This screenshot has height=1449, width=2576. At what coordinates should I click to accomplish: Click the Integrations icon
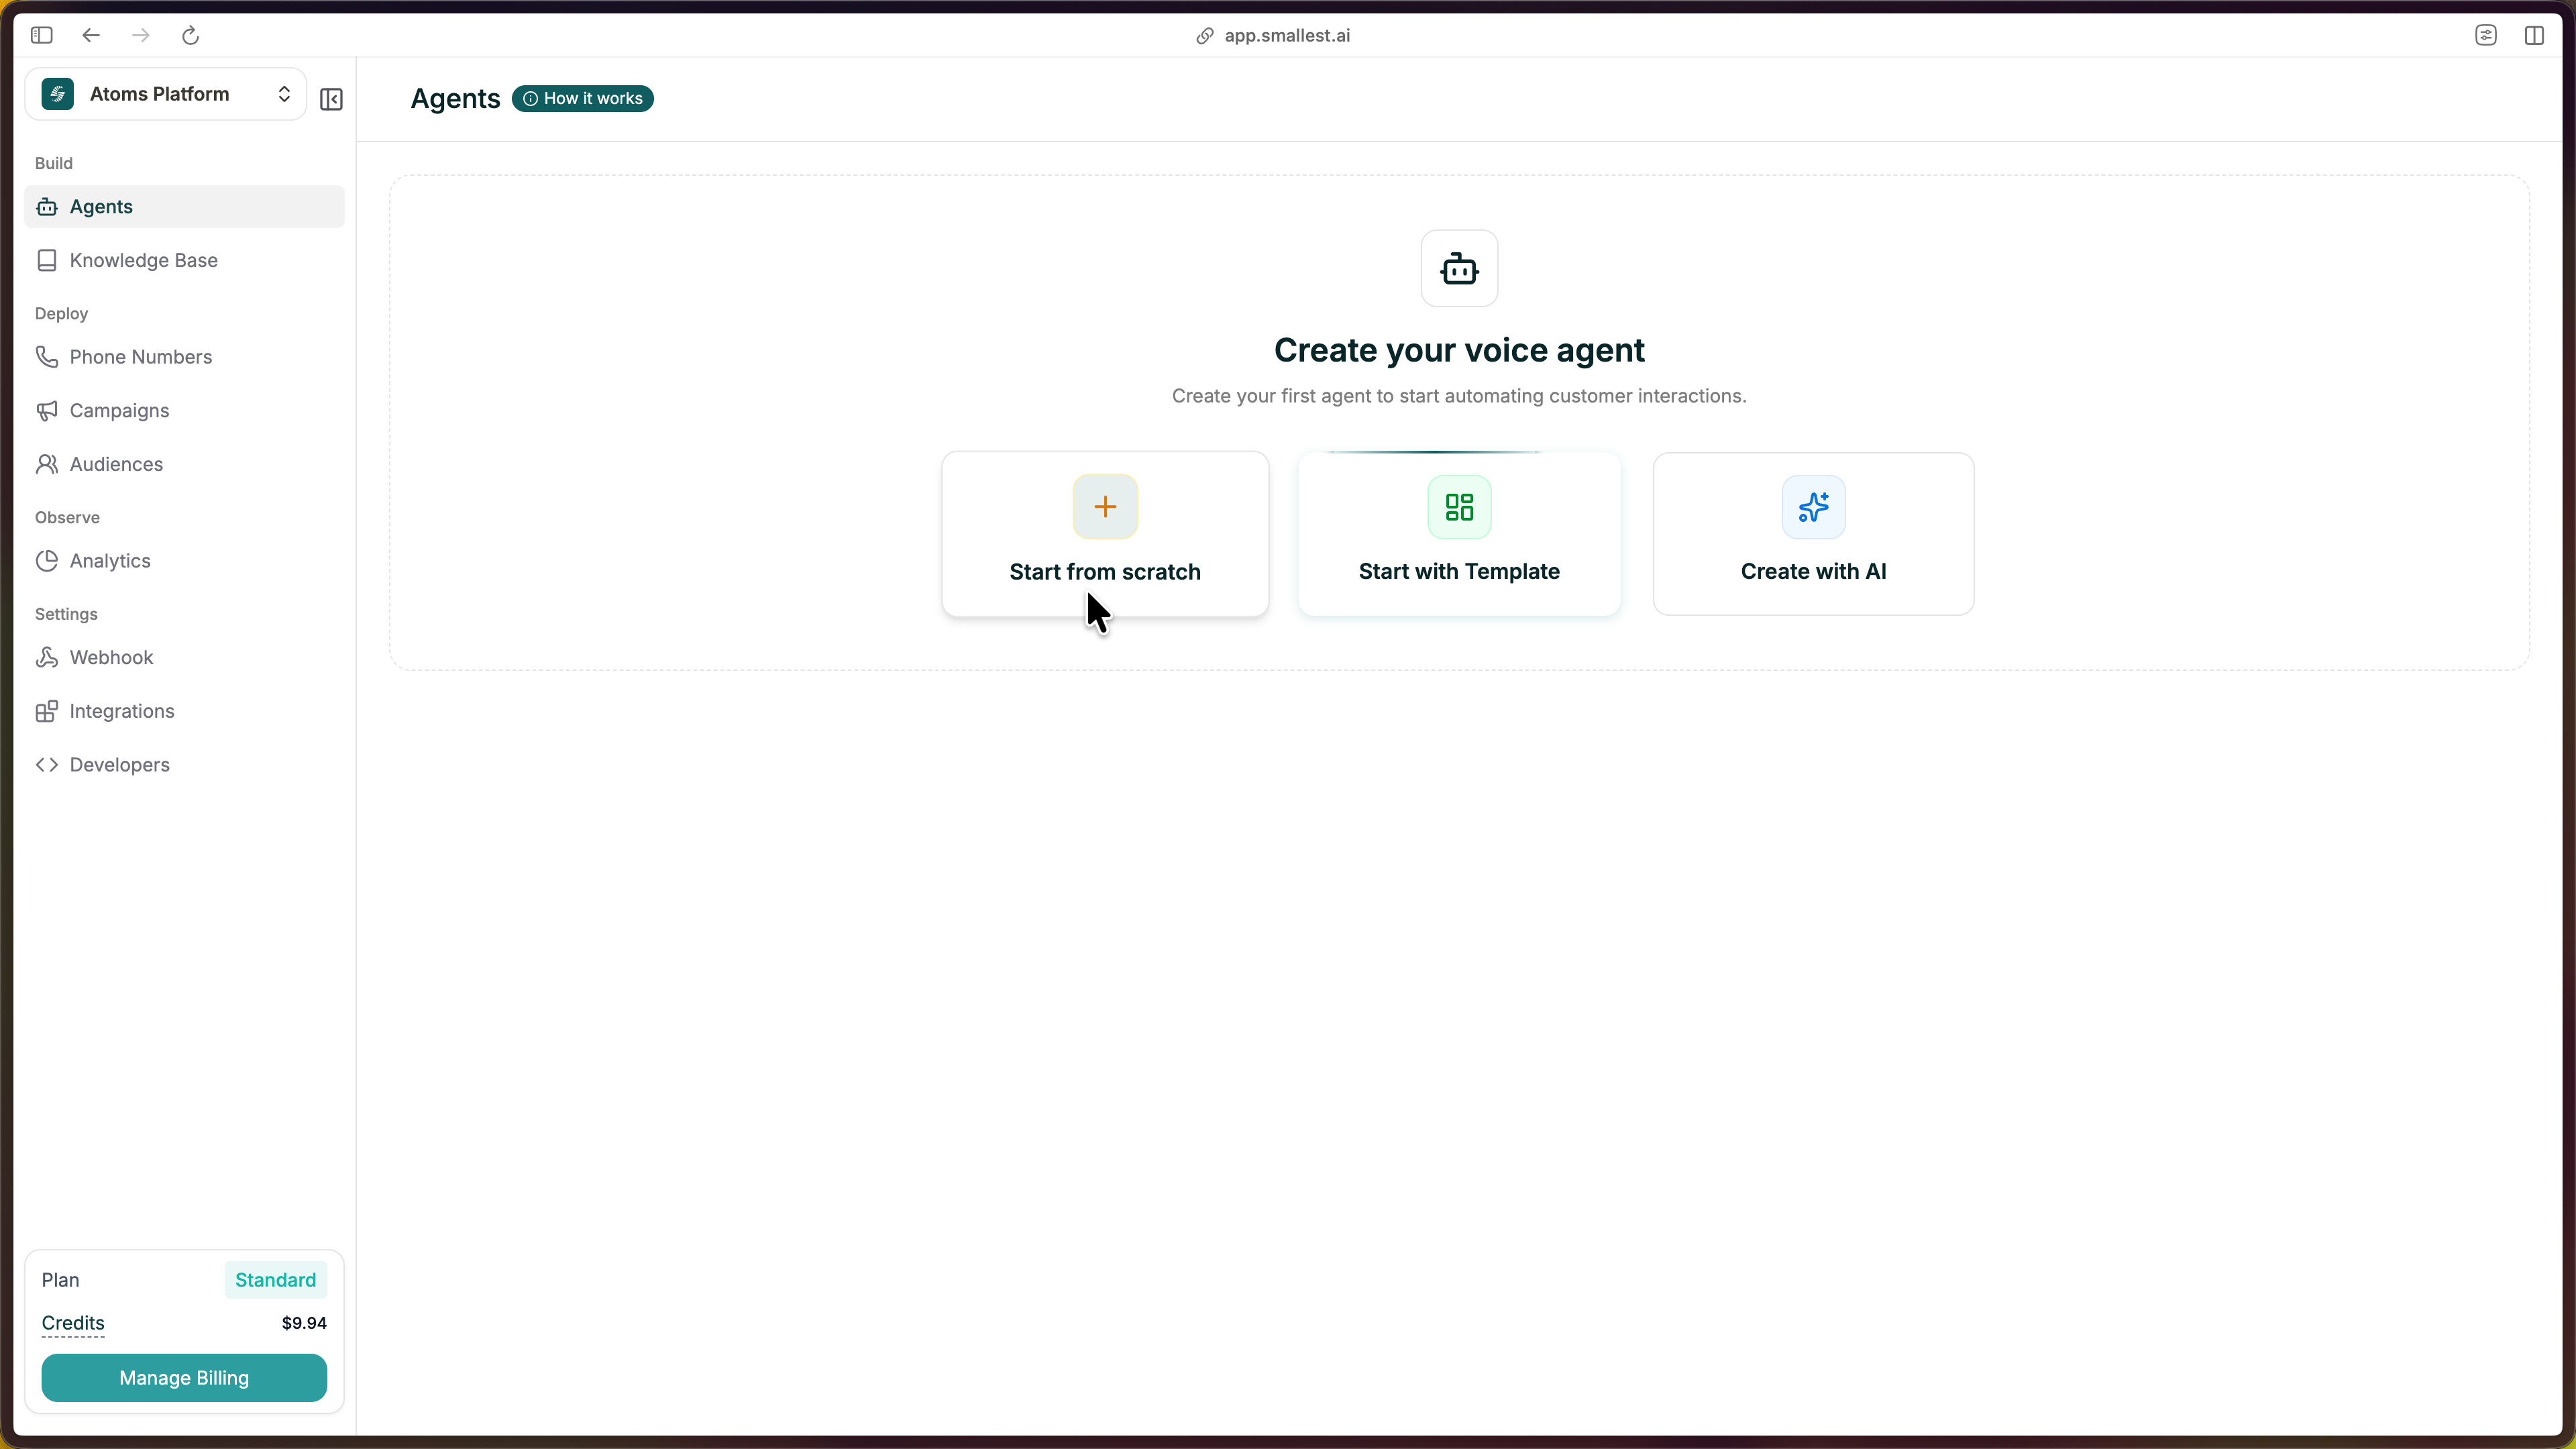(x=47, y=711)
